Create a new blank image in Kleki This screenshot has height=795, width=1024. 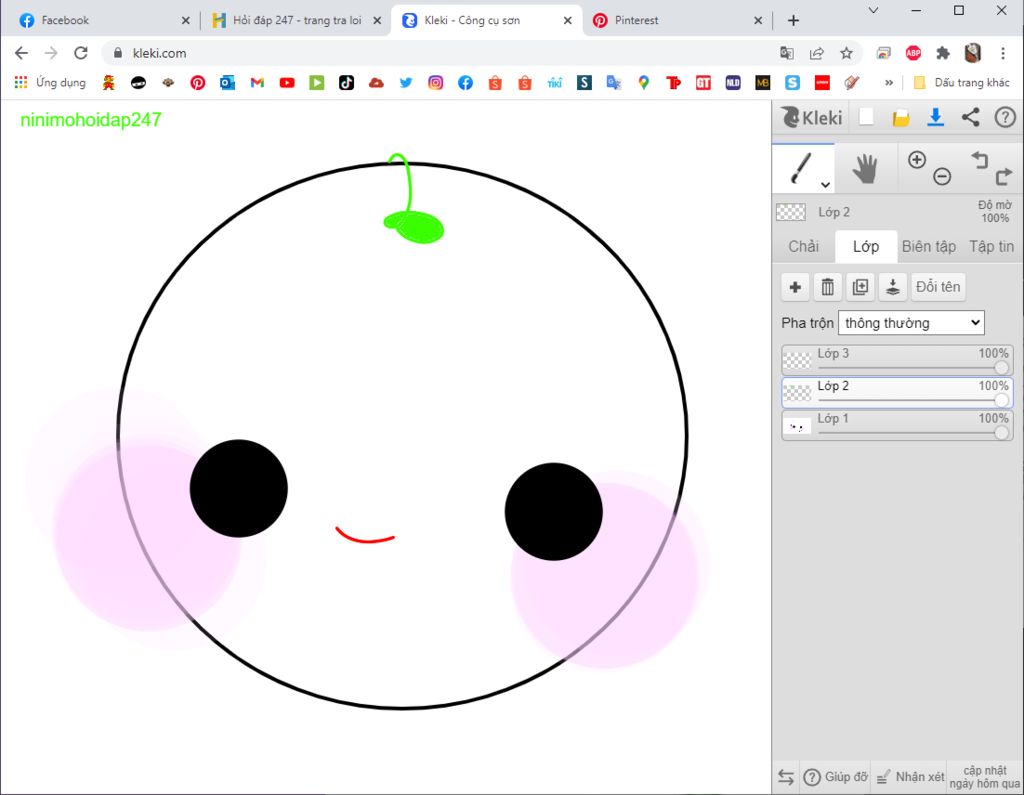(x=866, y=117)
